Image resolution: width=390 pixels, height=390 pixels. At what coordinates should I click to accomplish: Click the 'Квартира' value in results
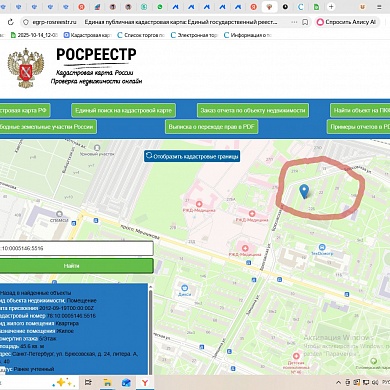(68, 323)
